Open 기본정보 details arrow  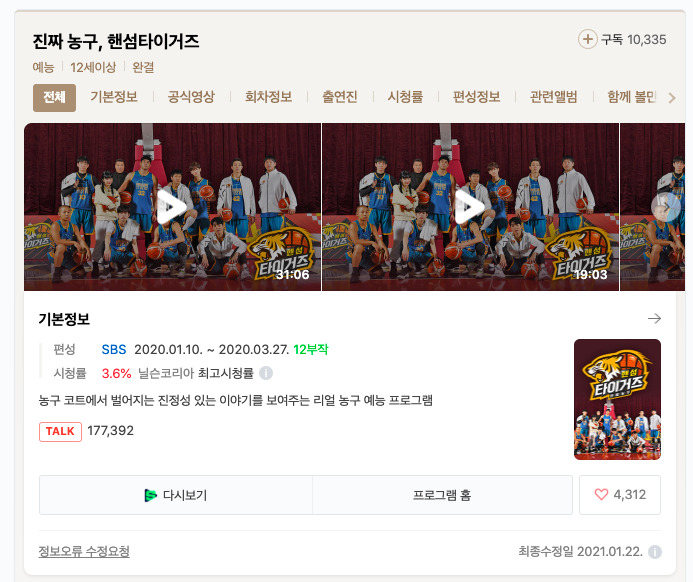654,319
